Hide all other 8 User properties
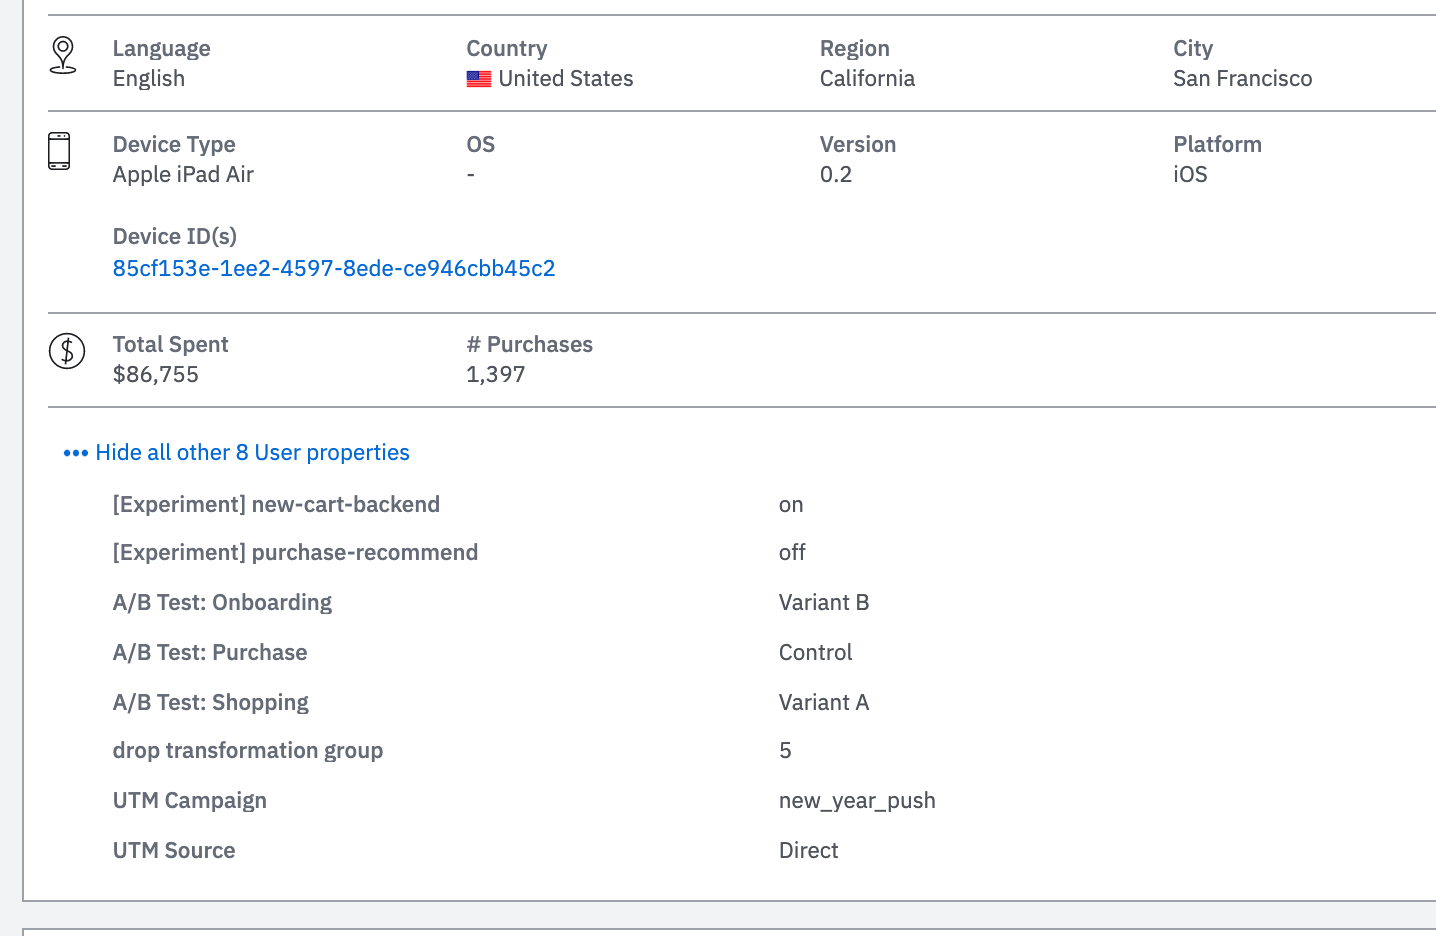 point(252,453)
